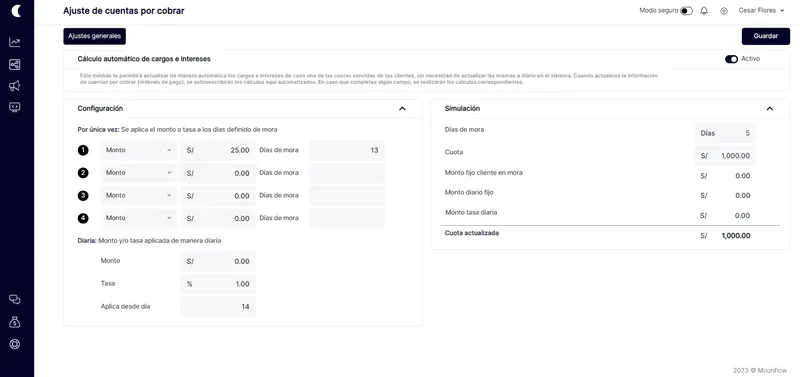Open the settings gear icon

[724, 11]
